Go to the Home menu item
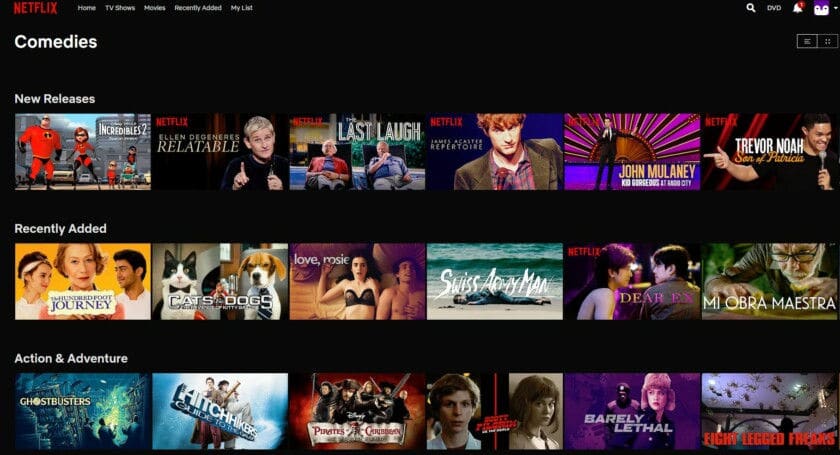The image size is (840, 455). 87,8
